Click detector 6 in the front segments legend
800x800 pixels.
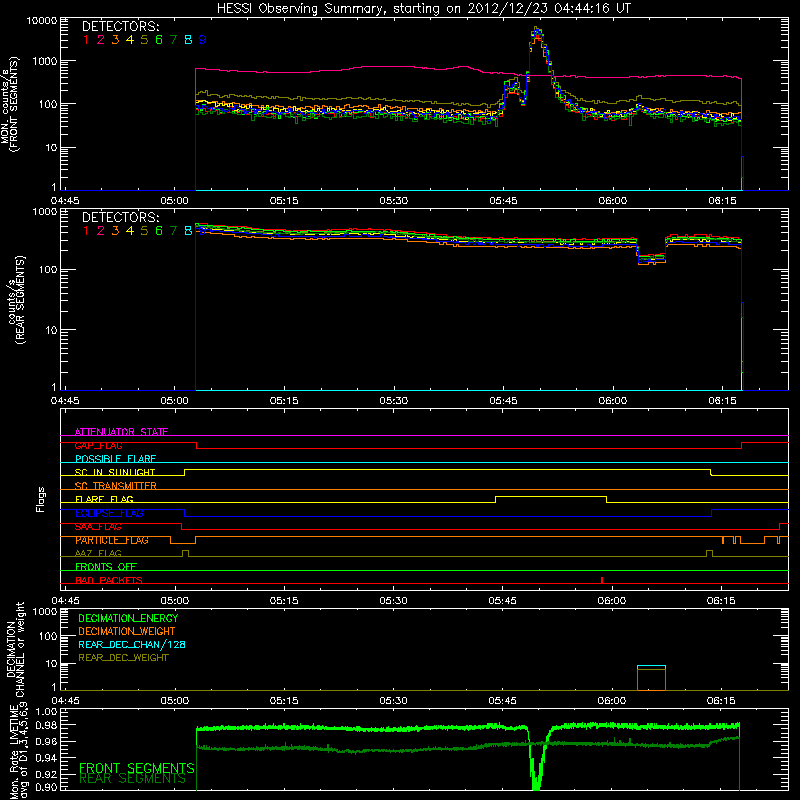point(159,40)
